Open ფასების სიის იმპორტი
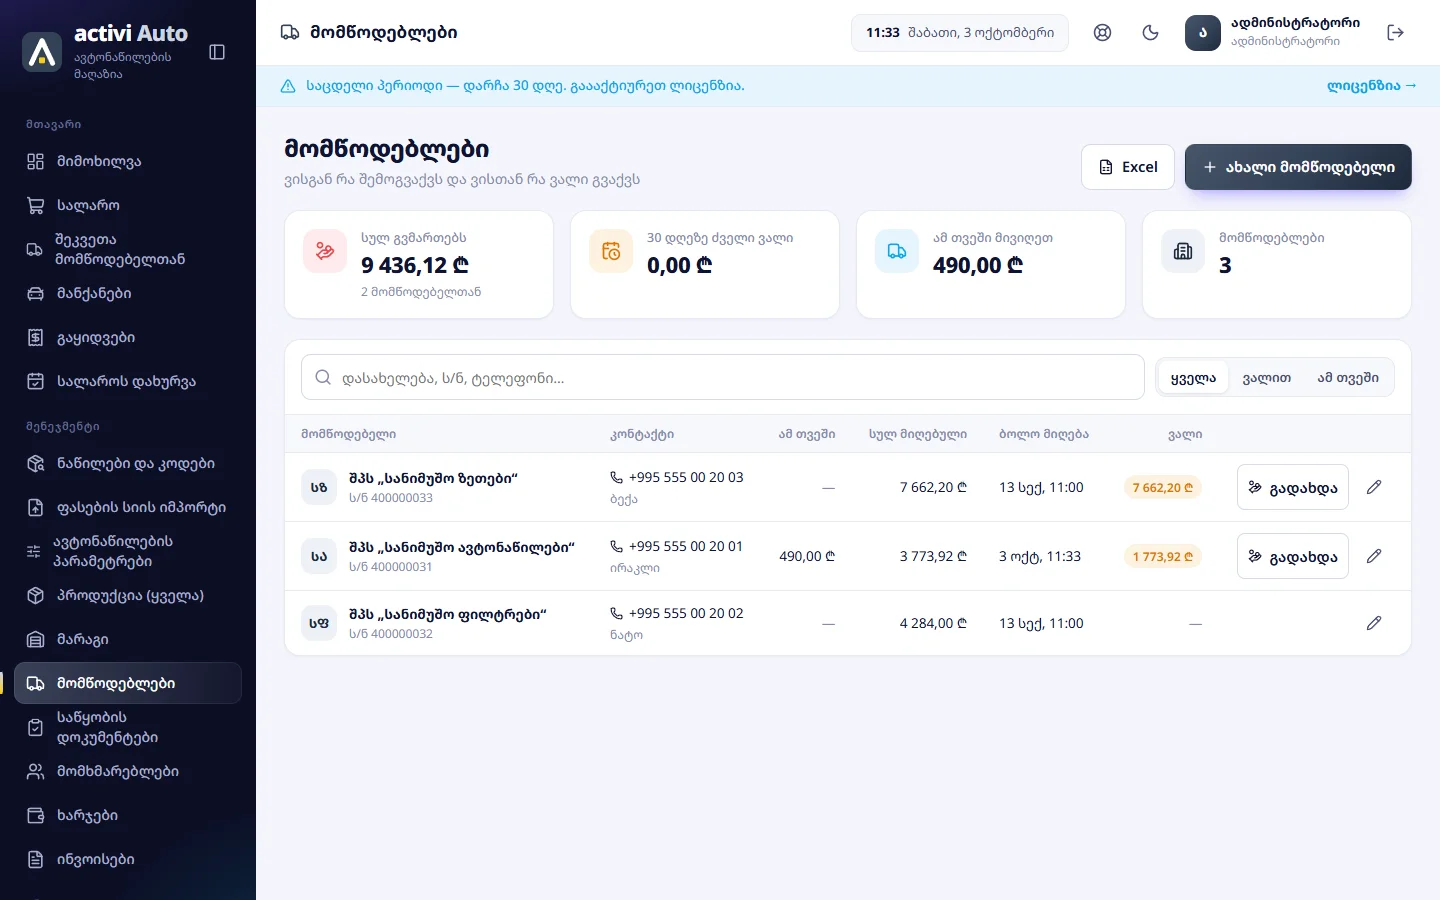 [x=128, y=508]
